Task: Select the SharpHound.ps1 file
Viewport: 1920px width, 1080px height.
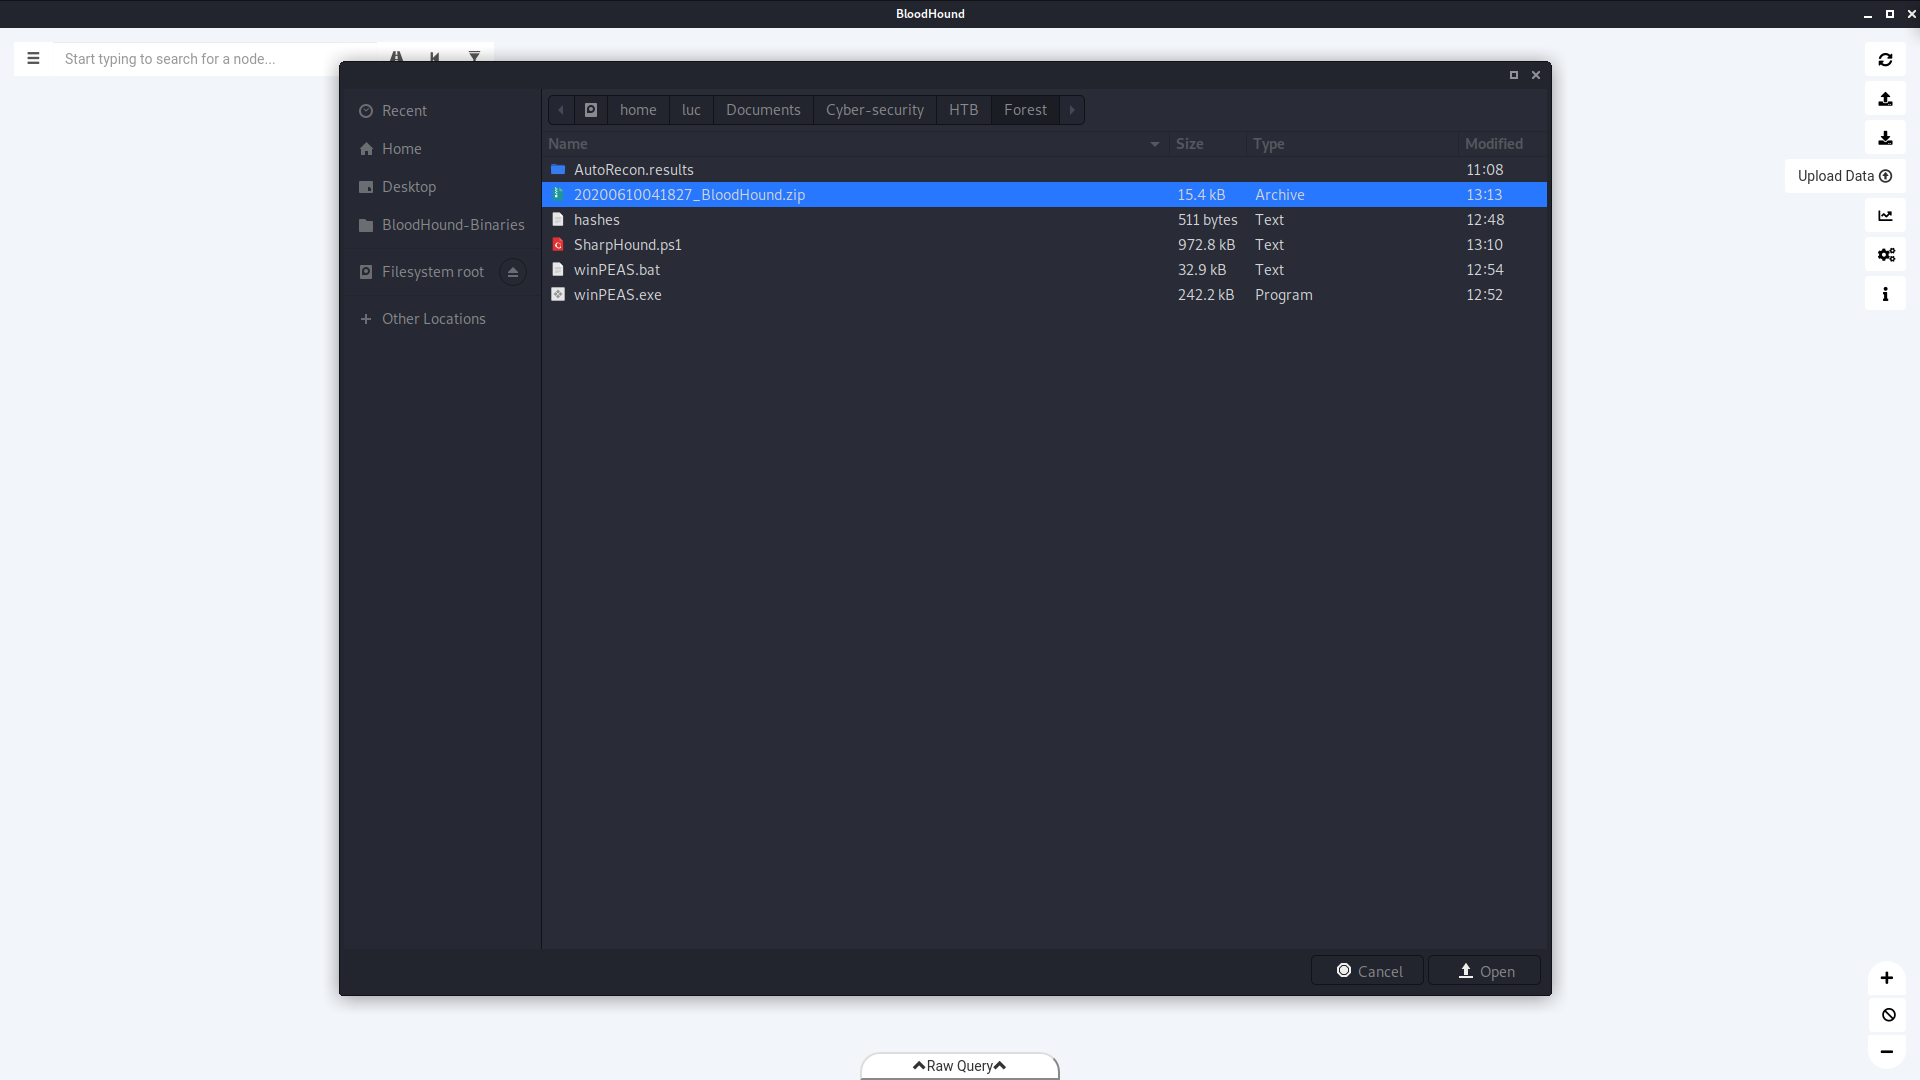Action: [x=1044, y=245]
